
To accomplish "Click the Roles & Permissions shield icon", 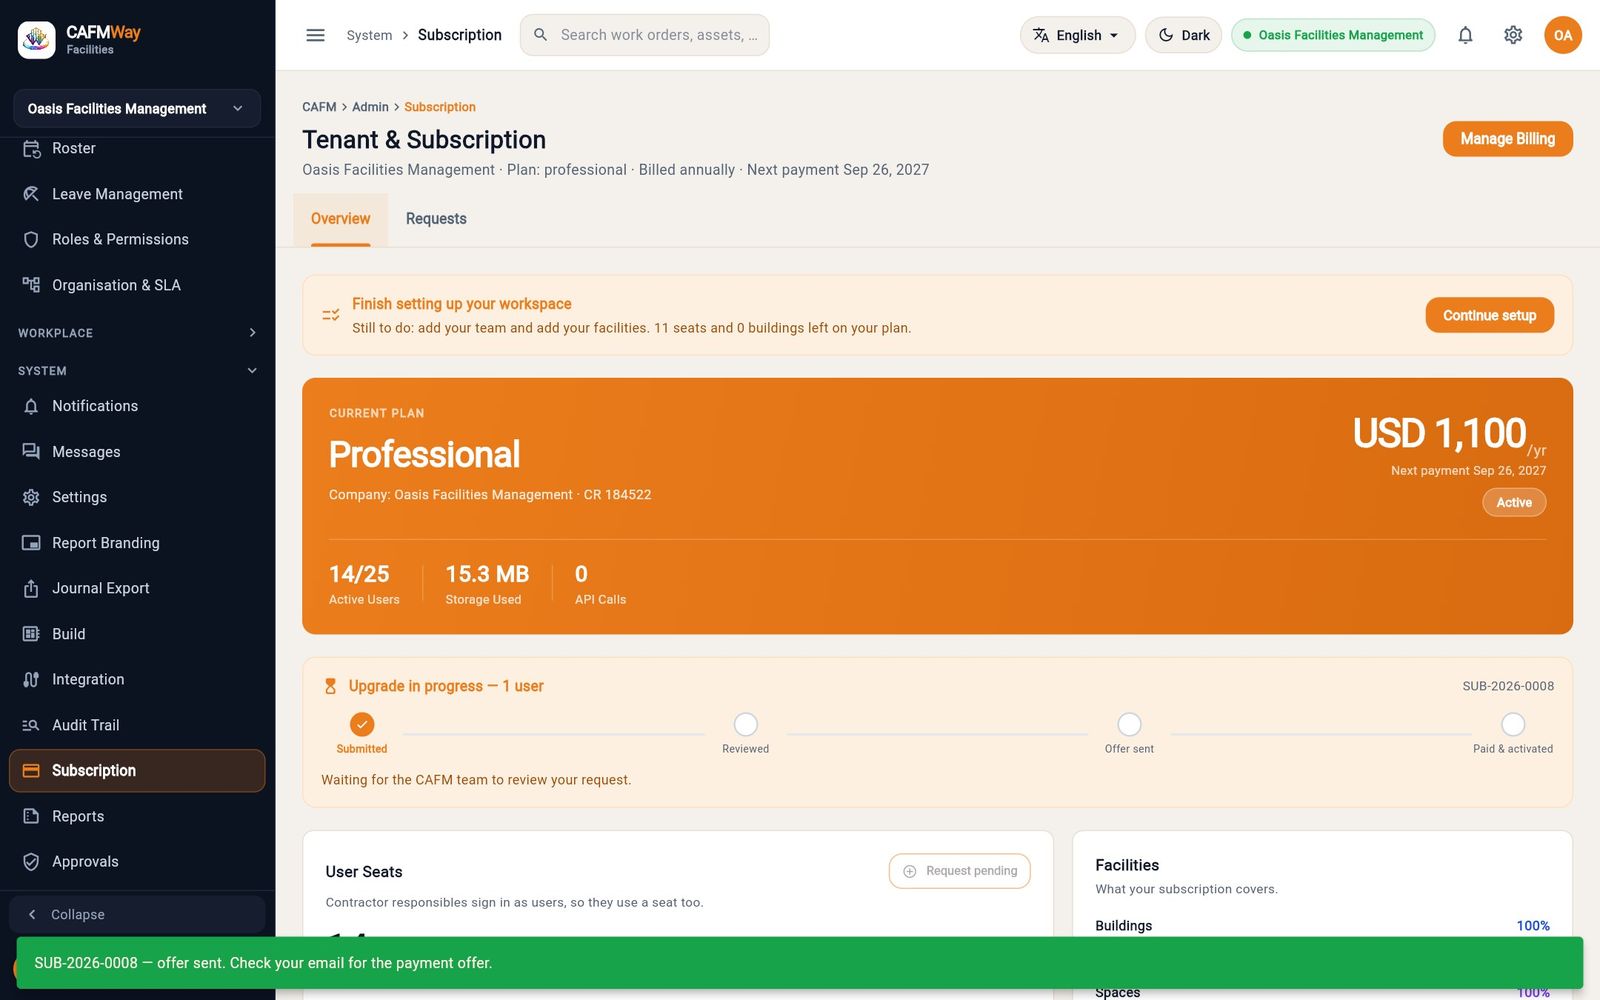I will (31, 240).
